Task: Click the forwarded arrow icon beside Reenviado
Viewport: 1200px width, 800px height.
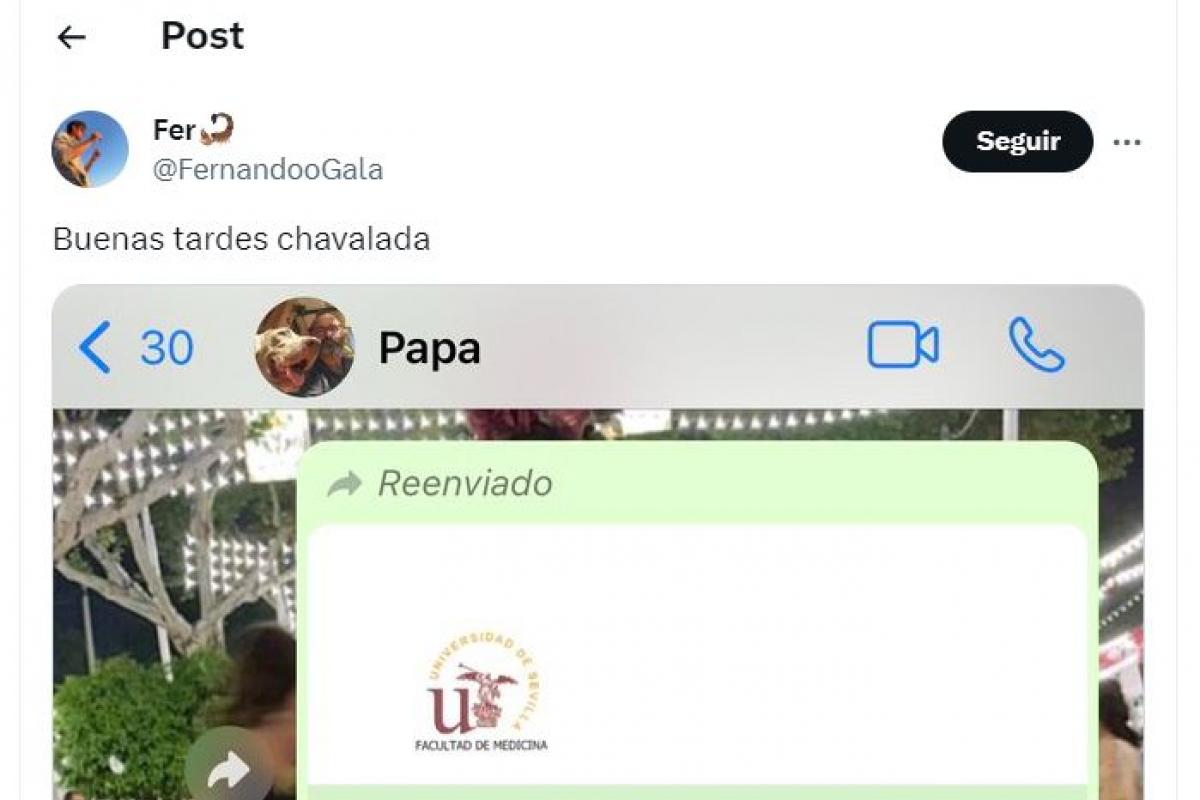Action: [x=345, y=485]
